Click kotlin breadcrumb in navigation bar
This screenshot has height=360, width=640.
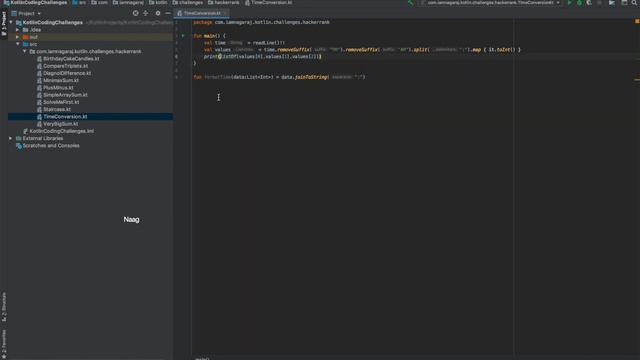158,2
